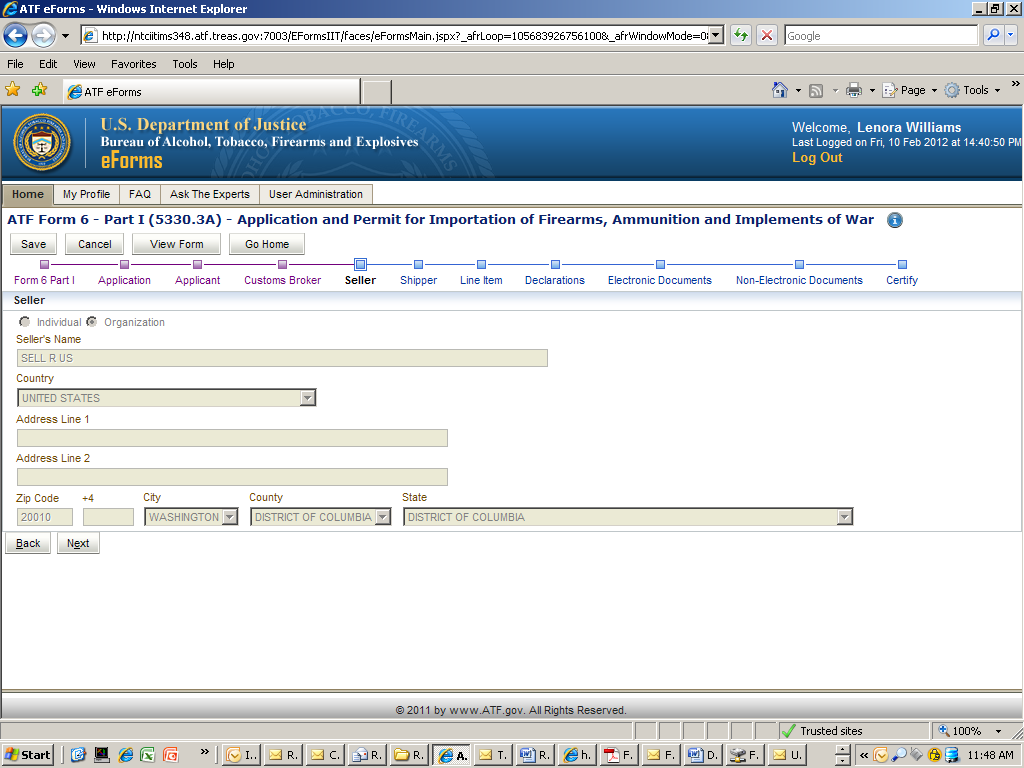This screenshot has width=1024, height=768.
Task: Click the Go Home button
Action: [x=266, y=244]
